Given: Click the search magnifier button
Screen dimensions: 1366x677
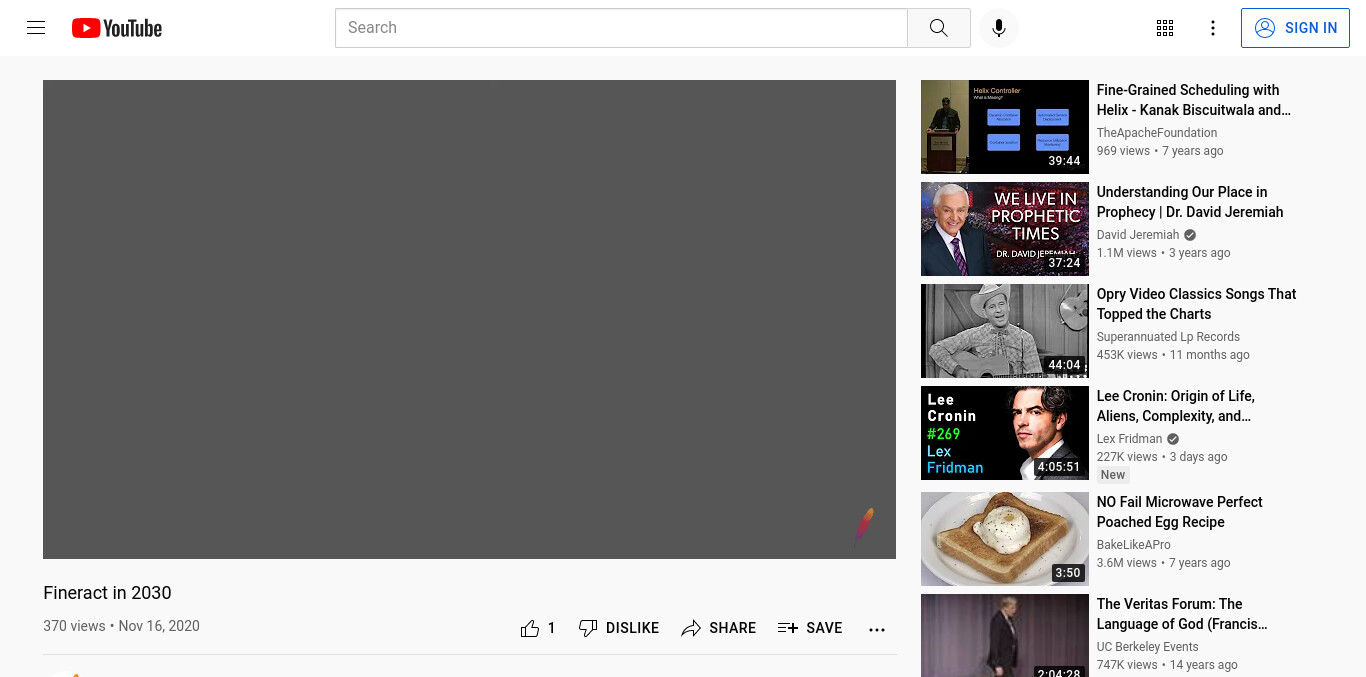Looking at the screenshot, I should (938, 28).
